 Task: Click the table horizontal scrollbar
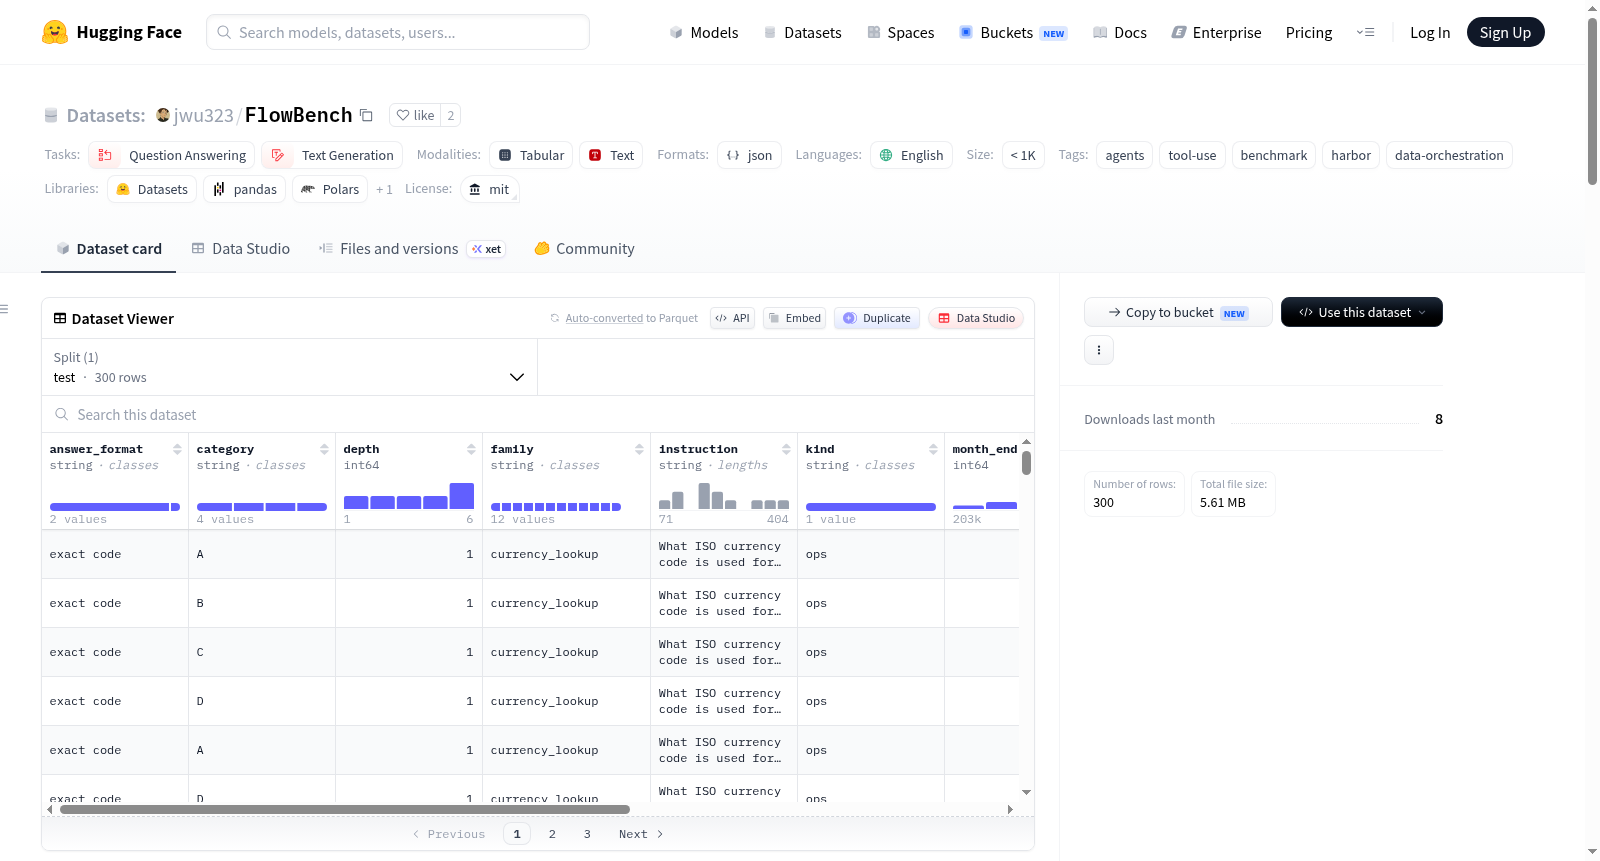coord(345,809)
